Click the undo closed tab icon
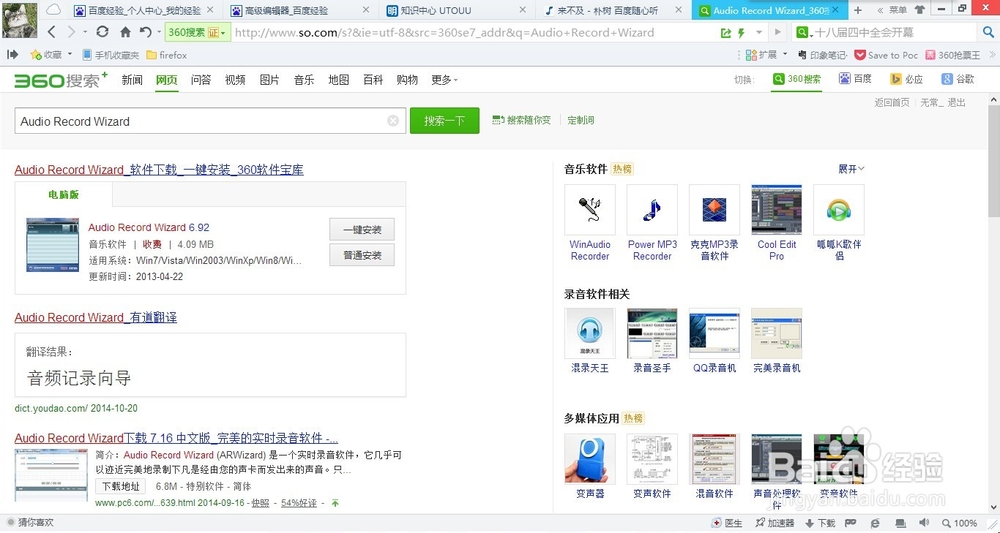The height and width of the screenshot is (533, 1000). [x=146, y=32]
